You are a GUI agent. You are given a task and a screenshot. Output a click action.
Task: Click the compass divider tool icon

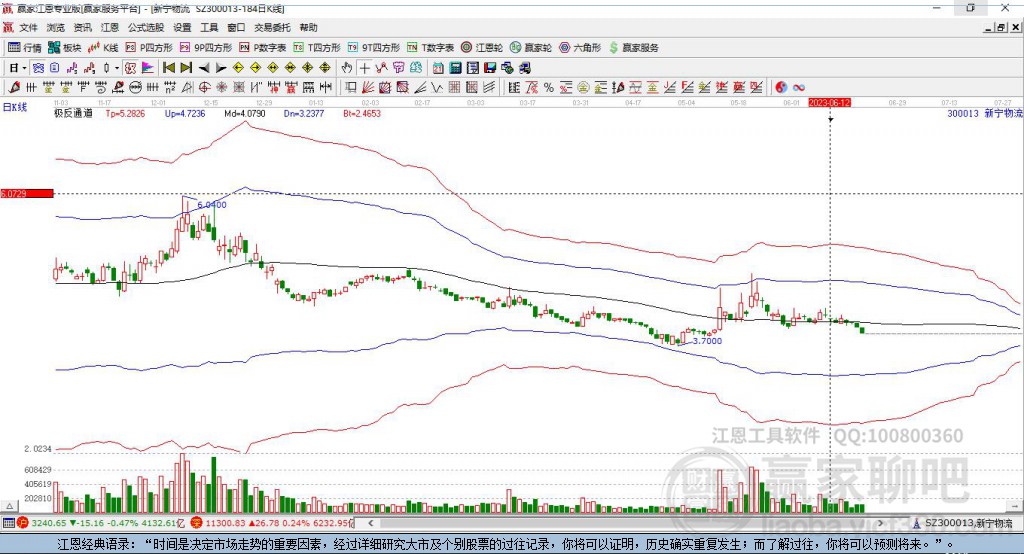(187, 87)
